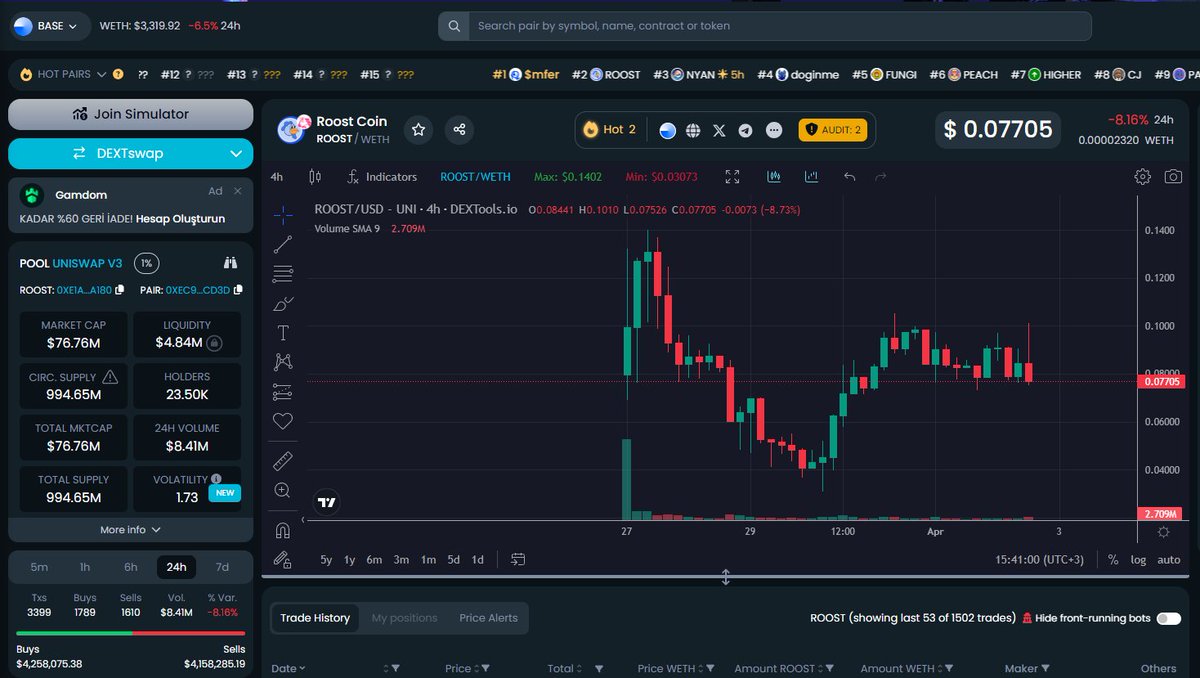This screenshot has width=1200, height=678.
Task: Open the token's X (Twitter) profile
Action: tap(719, 130)
